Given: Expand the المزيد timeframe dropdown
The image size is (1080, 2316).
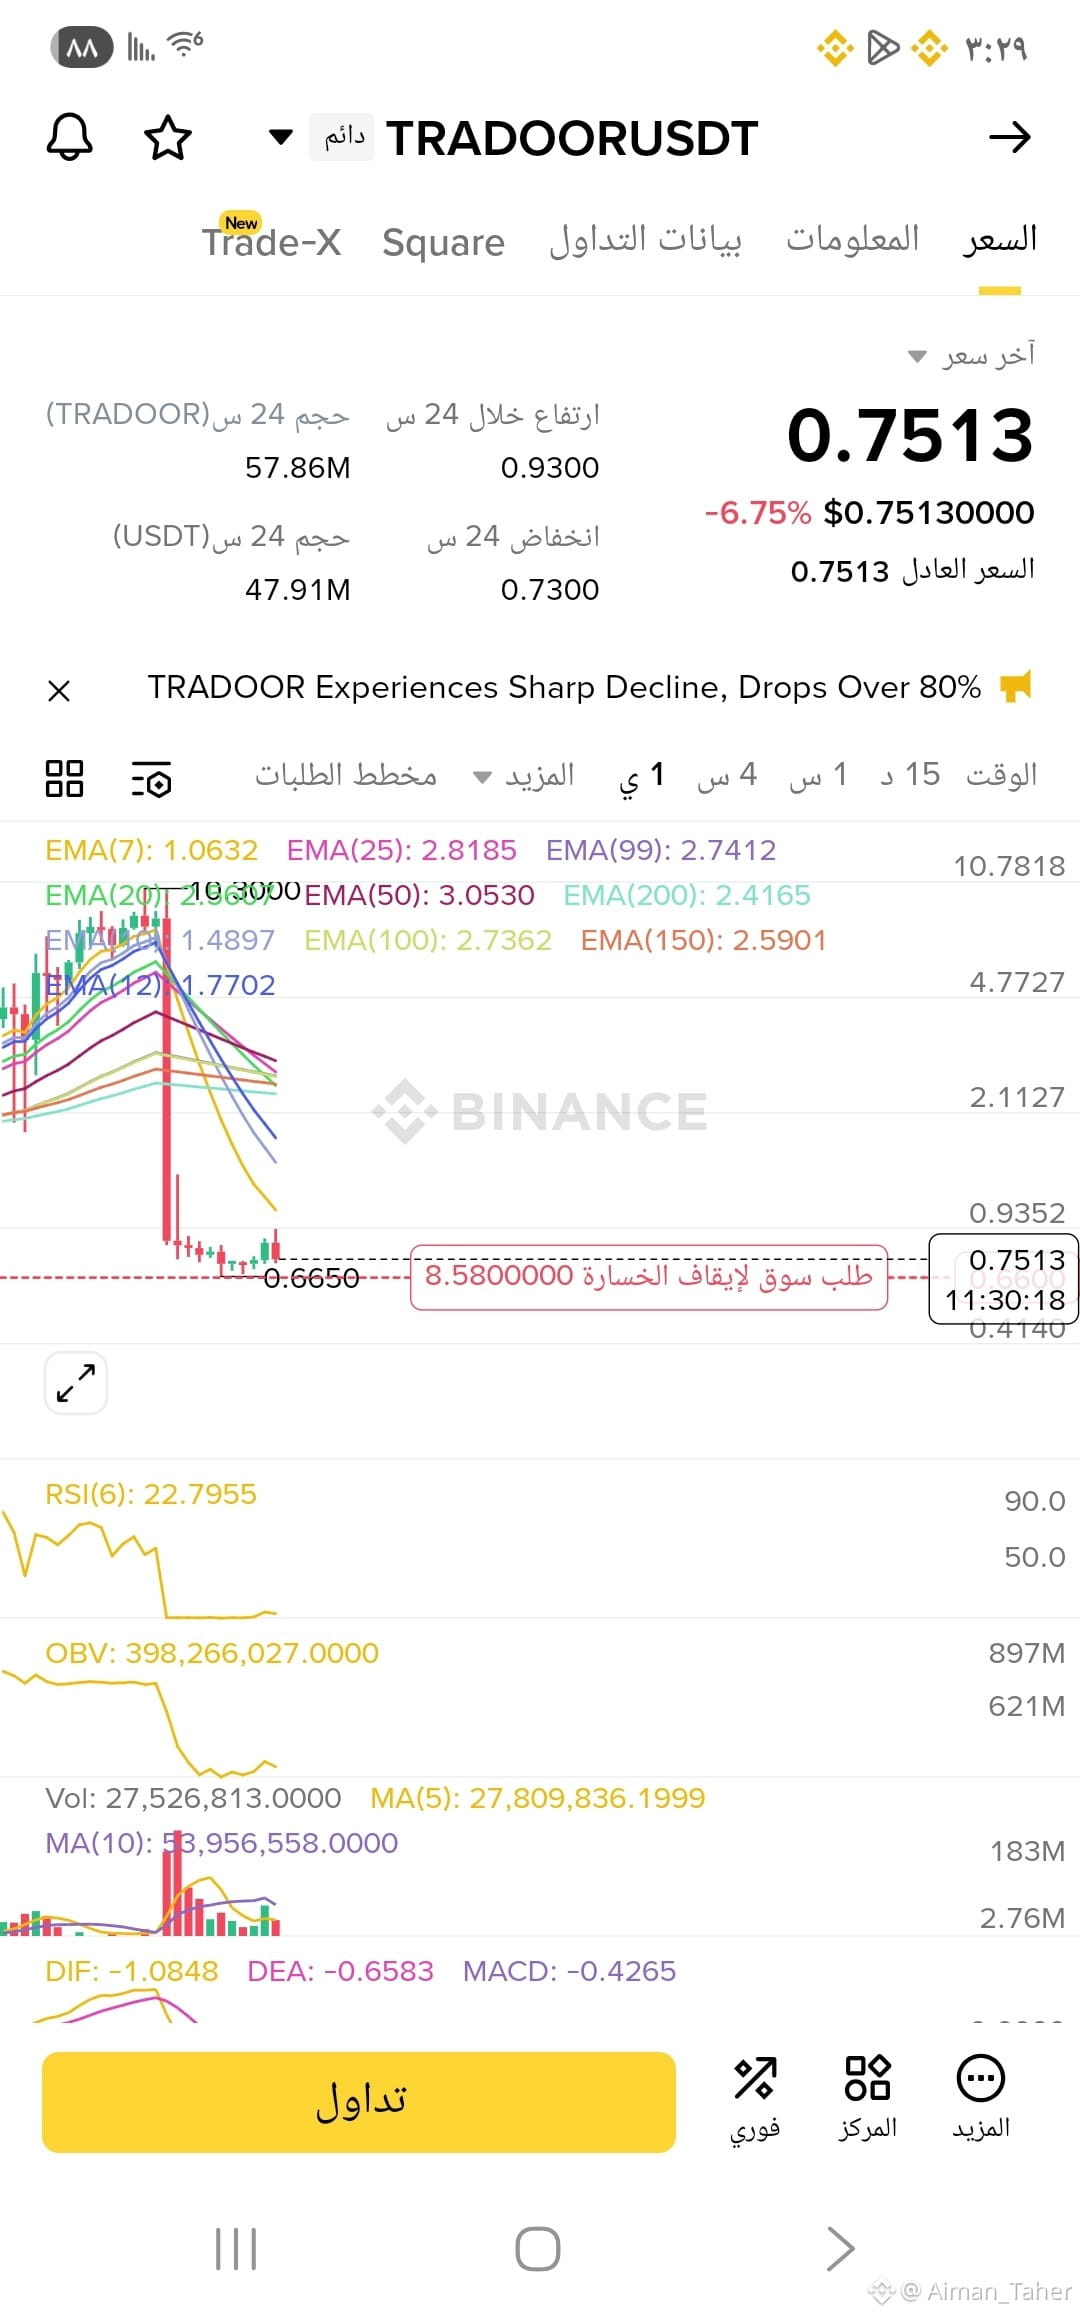Looking at the screenshot, I should point(524,776).
